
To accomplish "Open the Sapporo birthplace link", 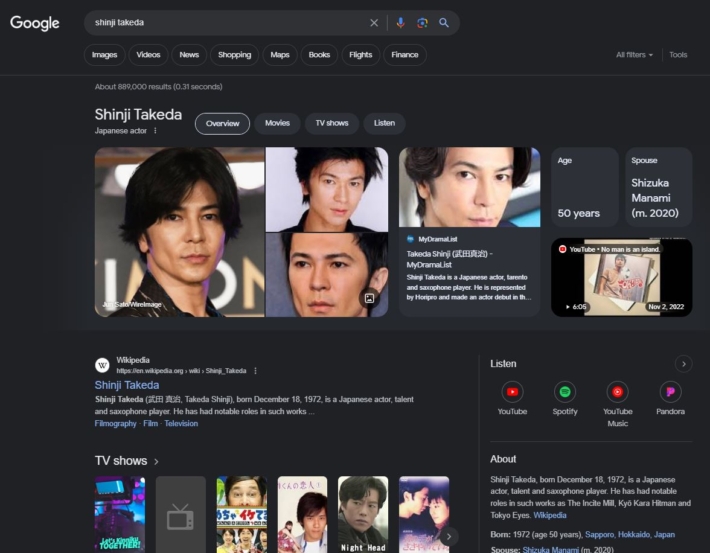I will click(600, 534).
